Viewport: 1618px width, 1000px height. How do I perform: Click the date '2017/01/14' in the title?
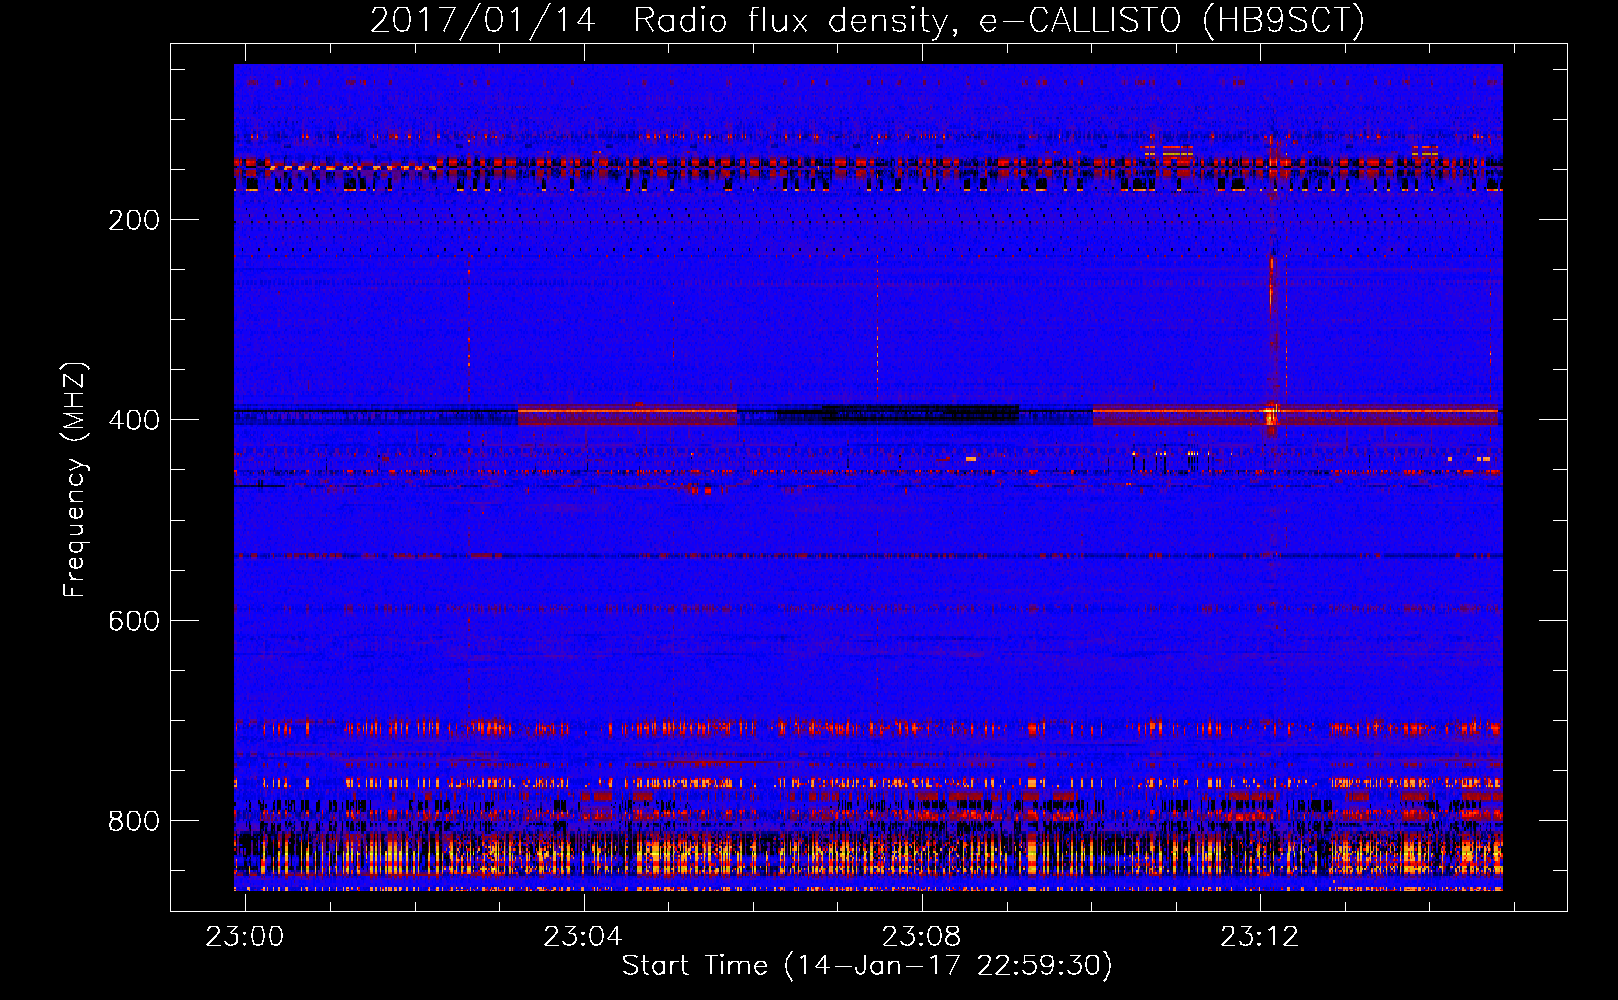click(483, 20)
